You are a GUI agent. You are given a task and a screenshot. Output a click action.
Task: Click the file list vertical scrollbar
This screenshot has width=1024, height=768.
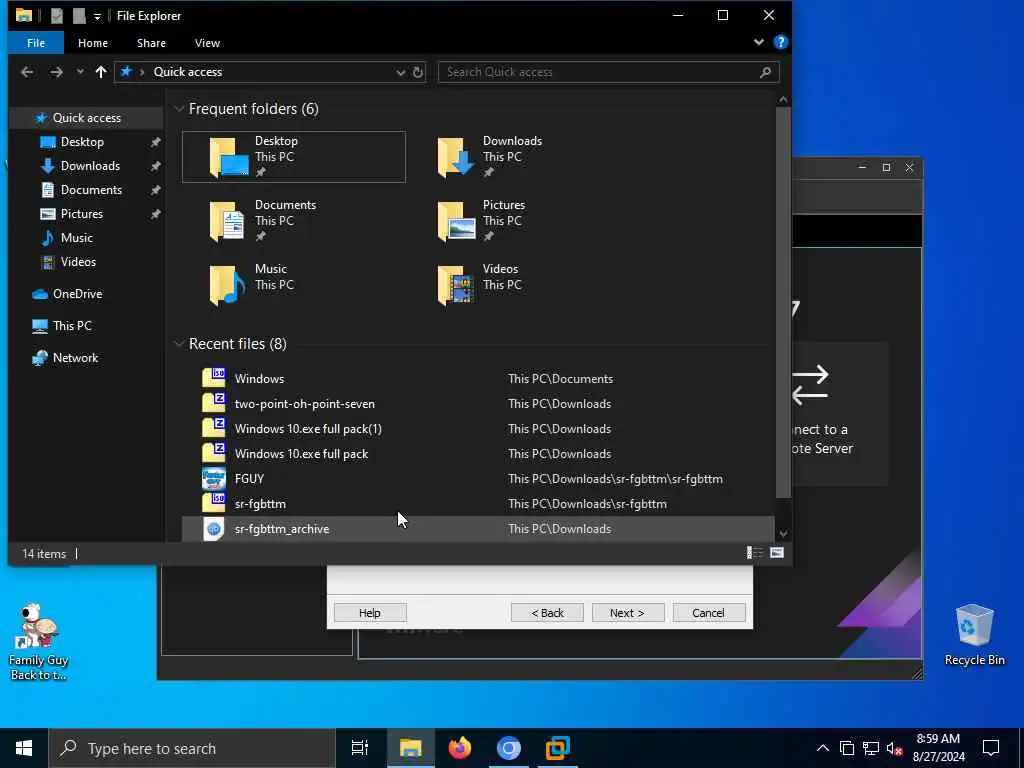coord(783,302)
